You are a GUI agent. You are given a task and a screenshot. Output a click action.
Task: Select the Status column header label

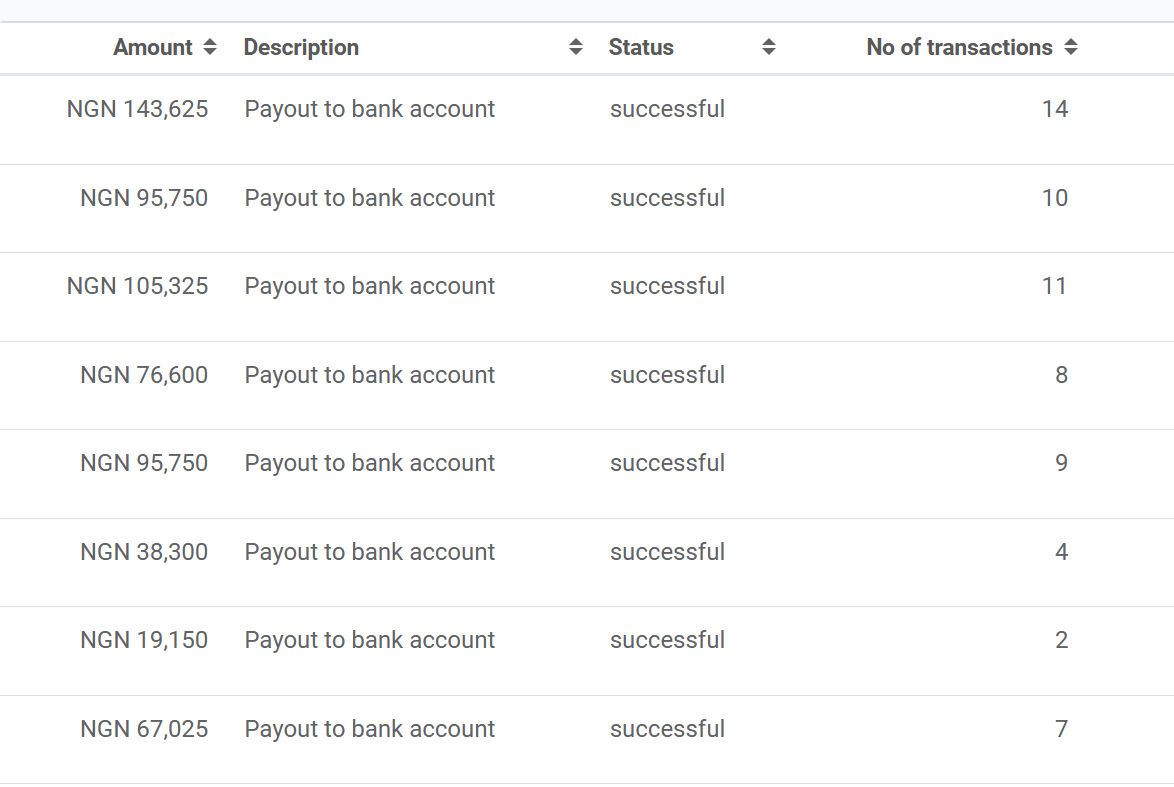(x=641, y=47)
